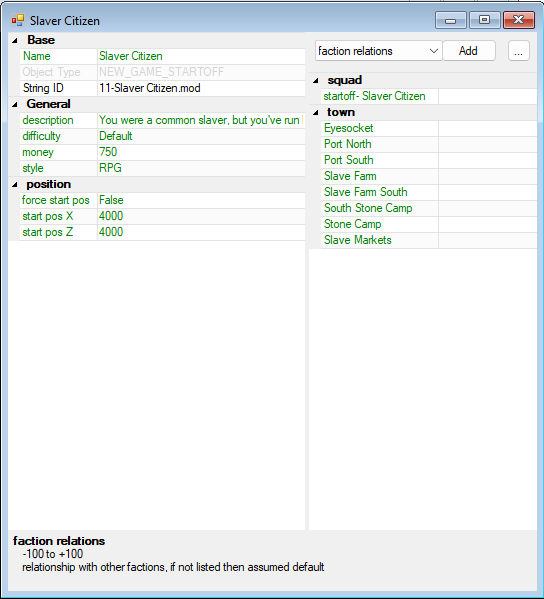
Task: Collapse the Base section
Action: 15,40
